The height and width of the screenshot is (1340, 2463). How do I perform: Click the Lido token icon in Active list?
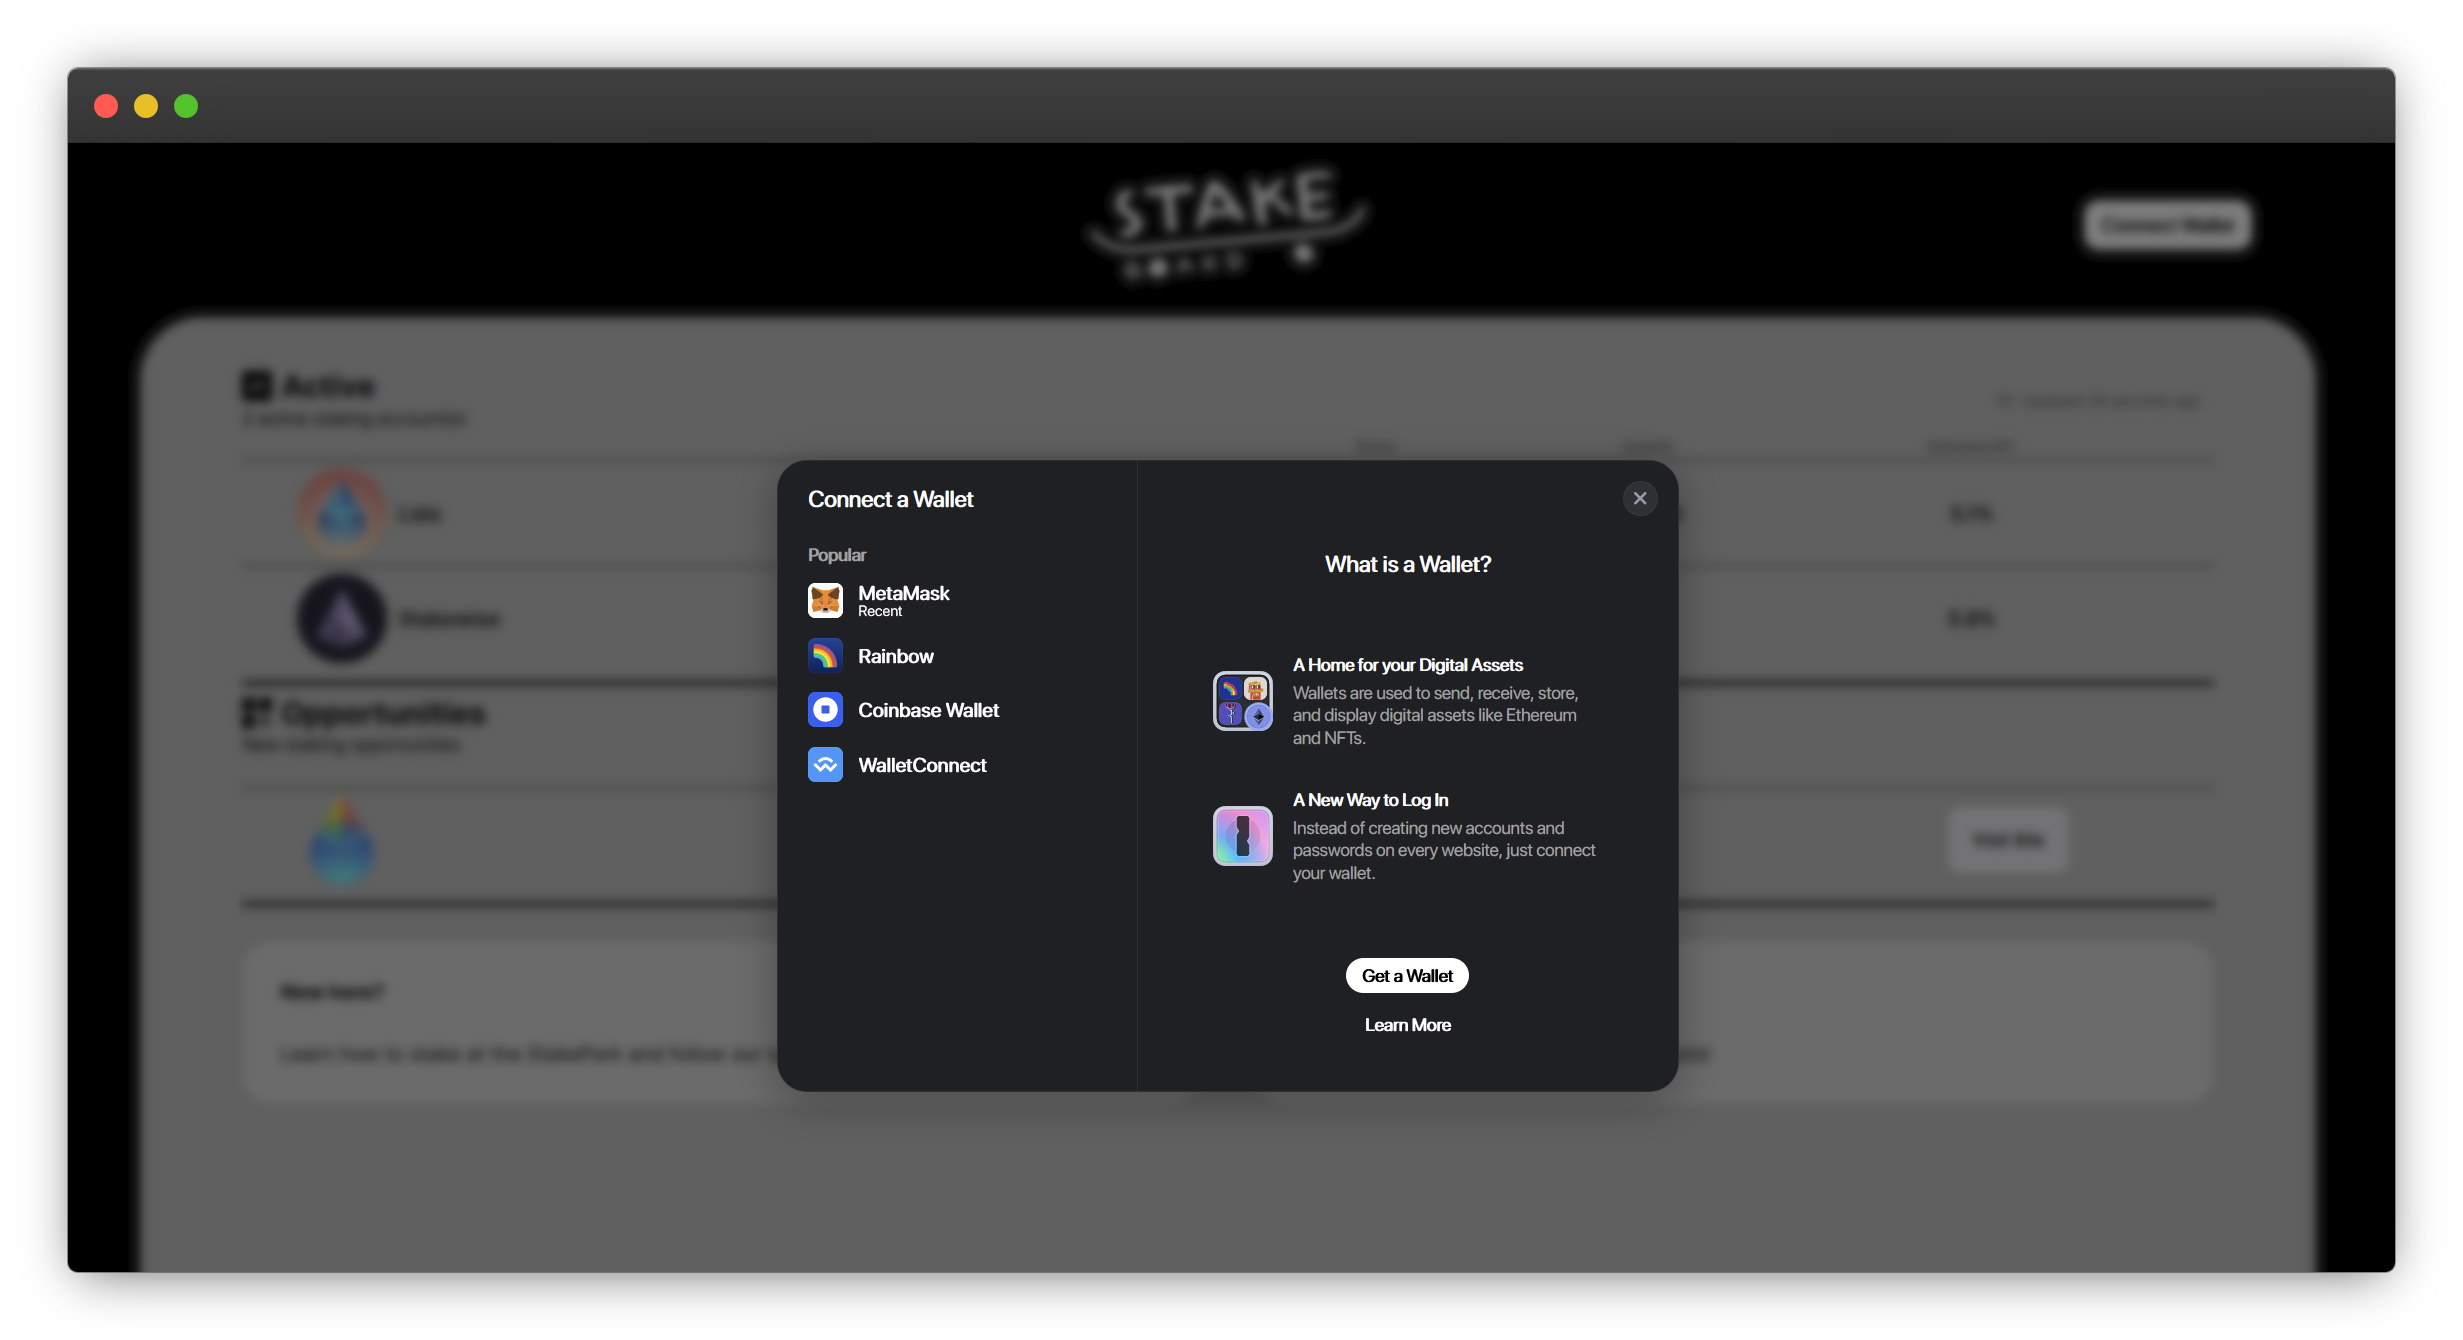tap(341, 512)
